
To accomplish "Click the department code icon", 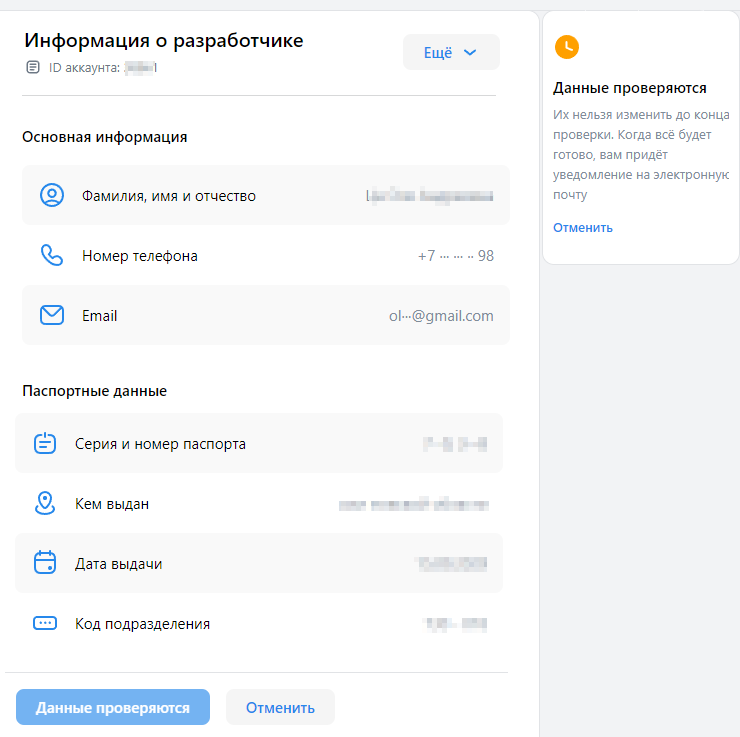I will click(x=45, y=623).
